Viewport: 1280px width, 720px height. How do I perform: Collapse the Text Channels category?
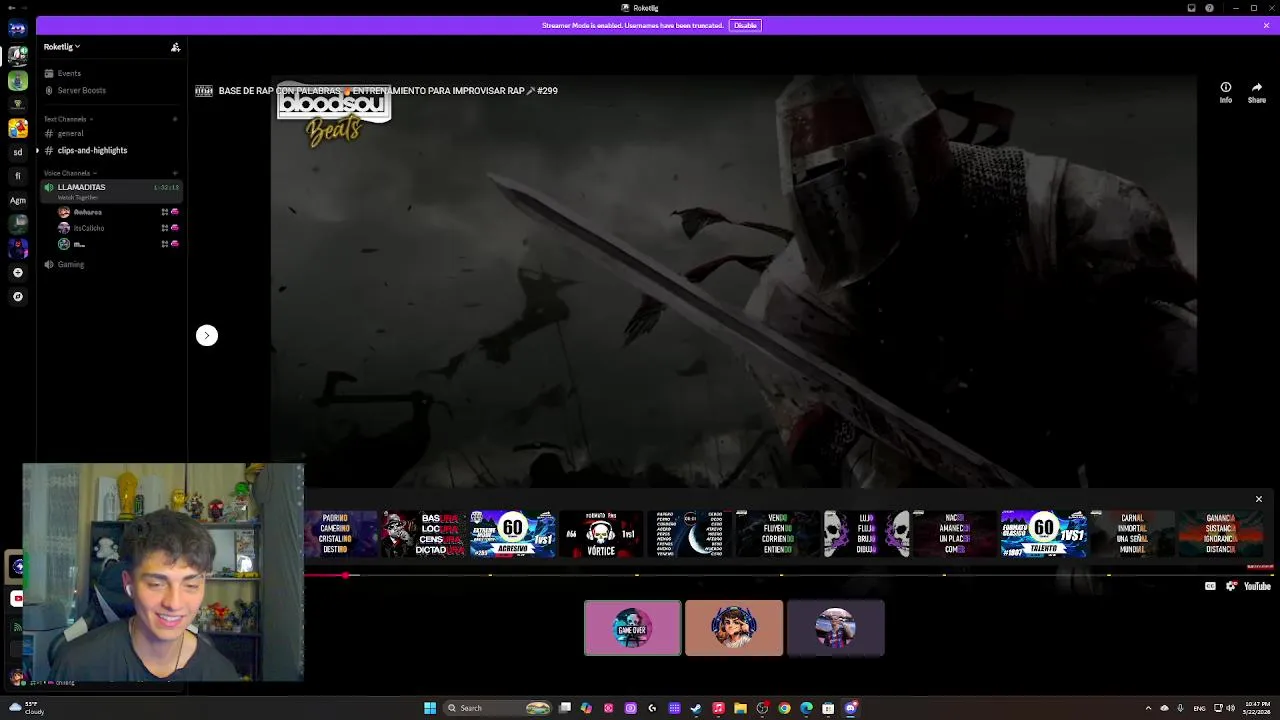[x=68, y=119]
